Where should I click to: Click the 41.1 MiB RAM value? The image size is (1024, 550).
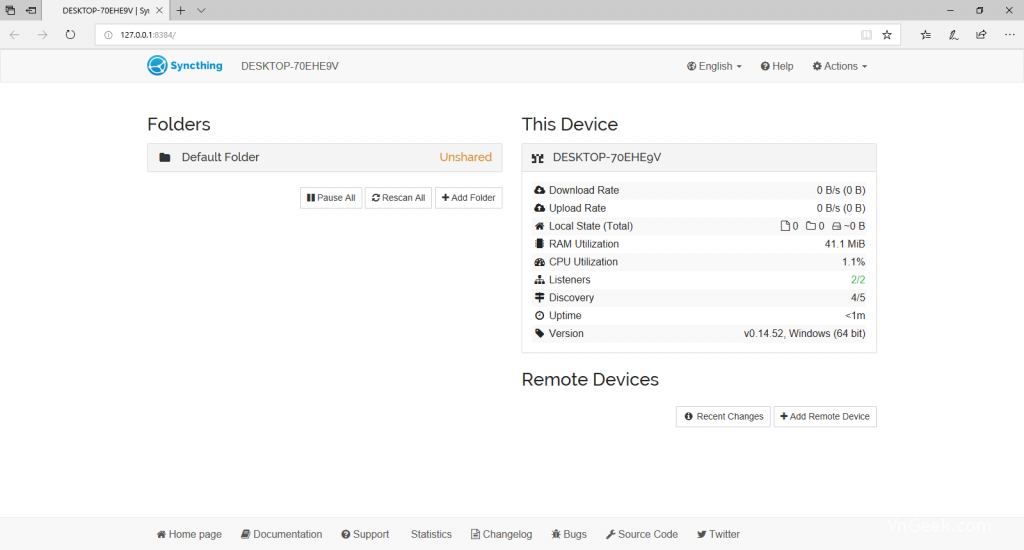844,244
